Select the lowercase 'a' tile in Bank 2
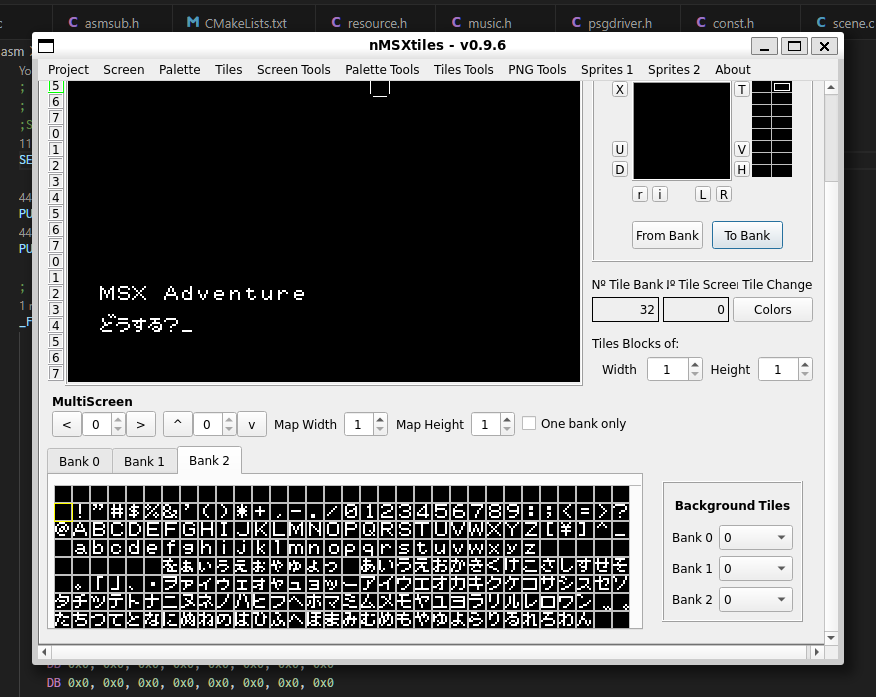This screenshot has width=876, height=697. tap(81, 548)
